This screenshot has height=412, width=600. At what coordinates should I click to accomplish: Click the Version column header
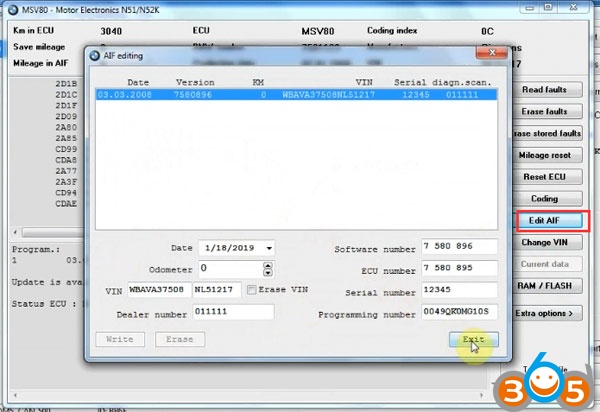(195, 83)
